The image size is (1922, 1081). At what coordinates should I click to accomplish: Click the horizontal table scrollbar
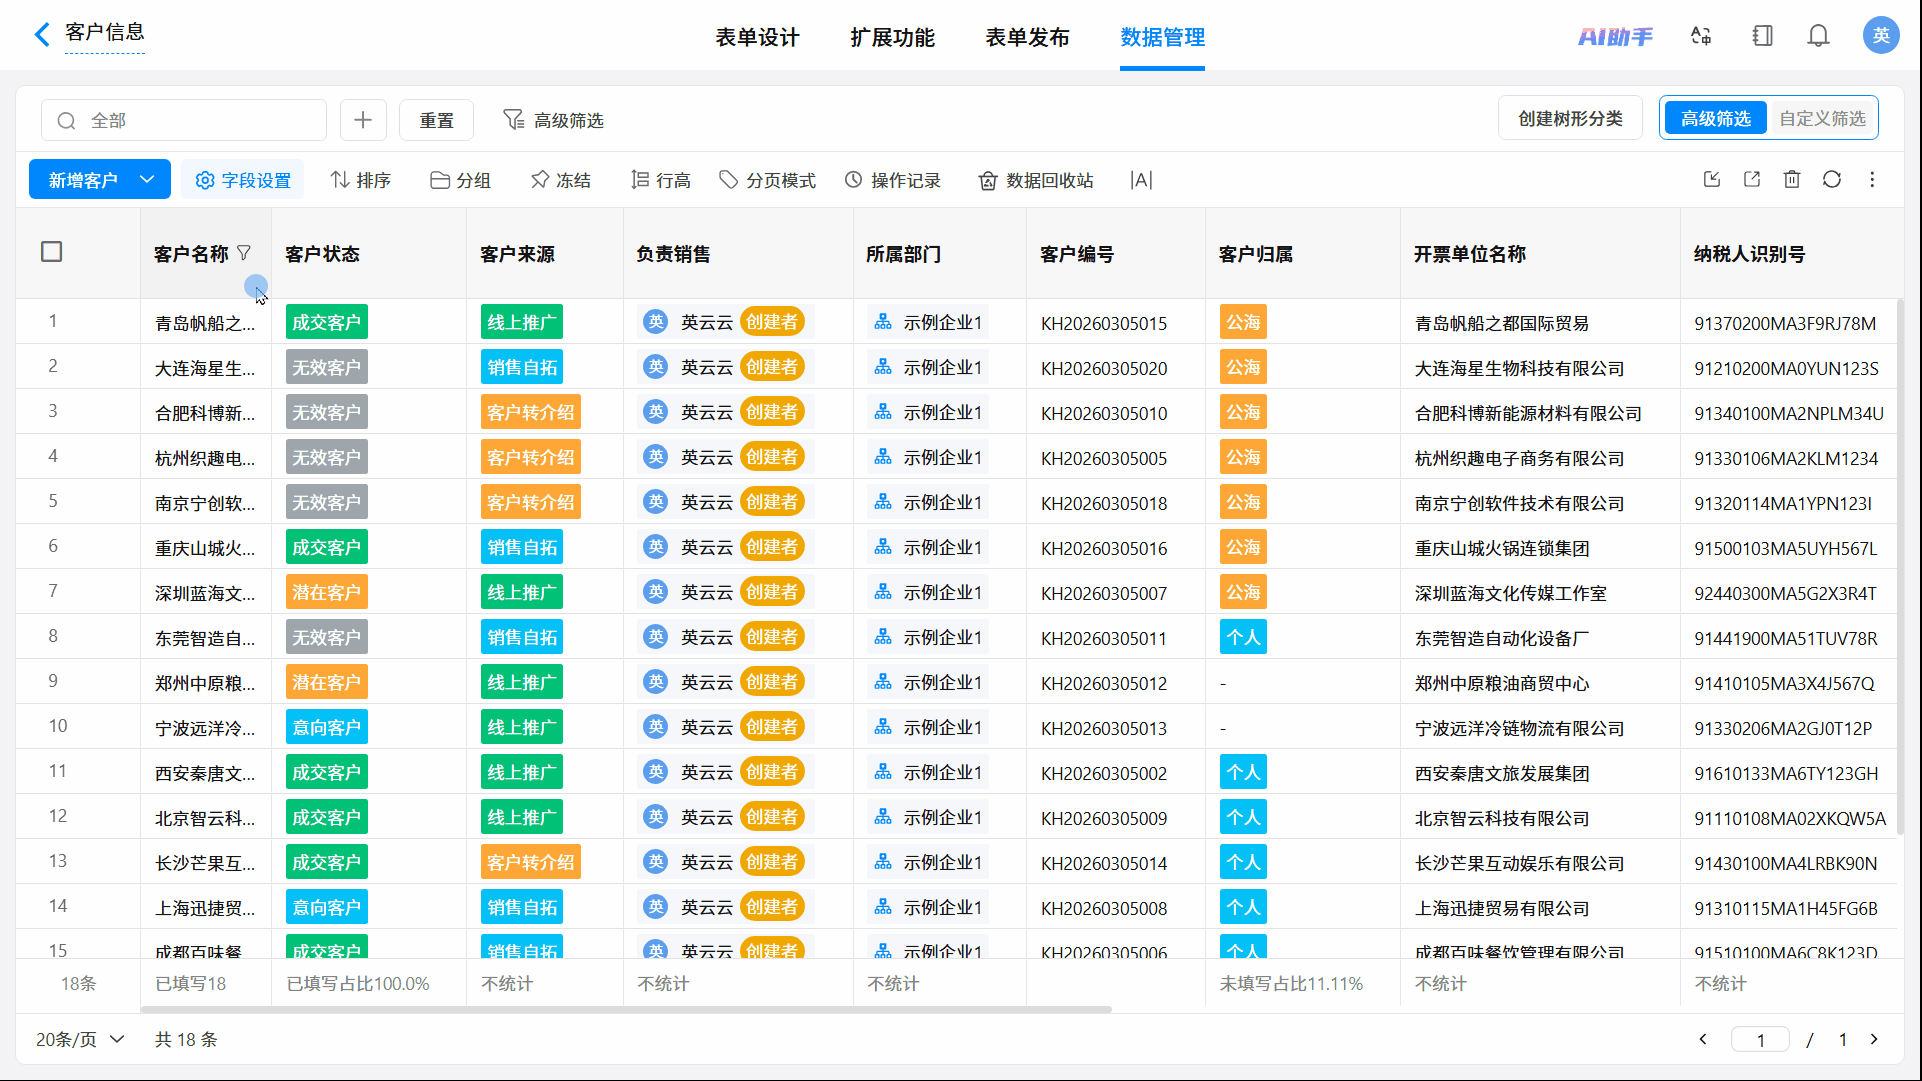click(x=625, y=1009)
